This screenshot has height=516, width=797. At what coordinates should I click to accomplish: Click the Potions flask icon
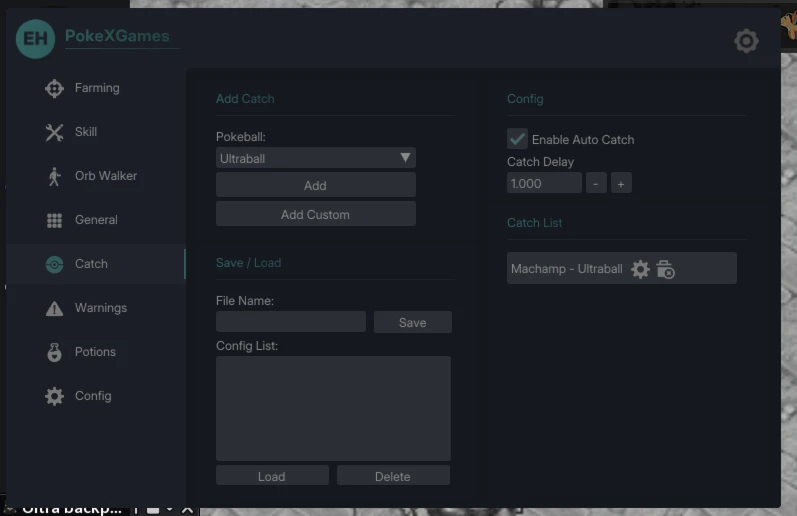pos(54,352)
